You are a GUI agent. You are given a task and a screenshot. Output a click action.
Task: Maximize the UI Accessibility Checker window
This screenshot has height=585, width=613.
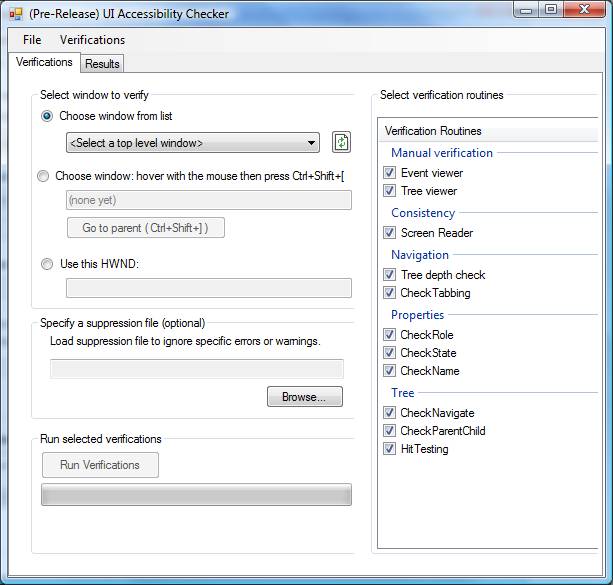point(551,10)
